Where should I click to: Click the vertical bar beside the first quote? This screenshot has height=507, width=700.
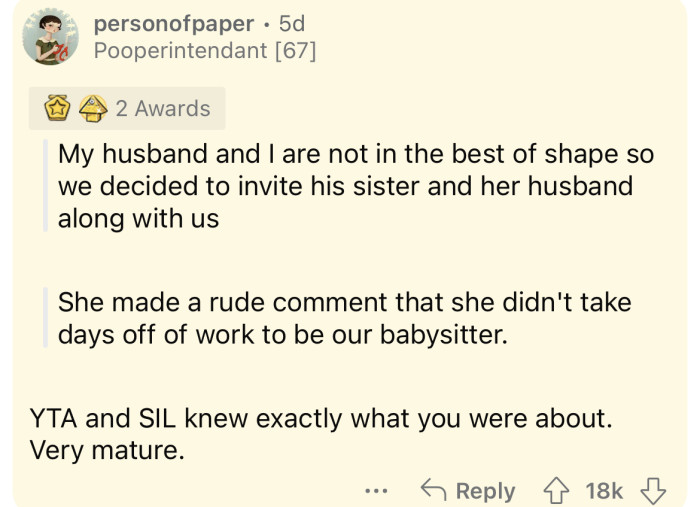pos(45,187)
